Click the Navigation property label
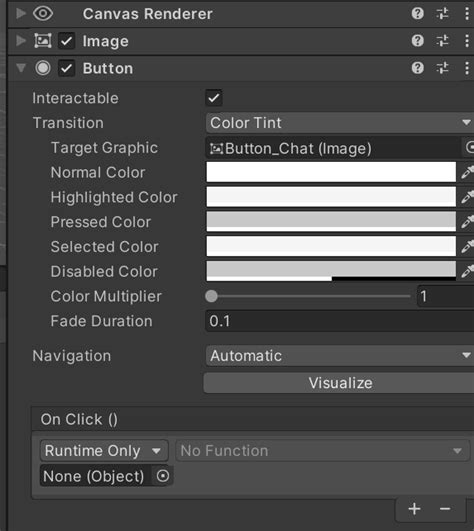Viewport: 474px width, 531px height. point(72,356)
